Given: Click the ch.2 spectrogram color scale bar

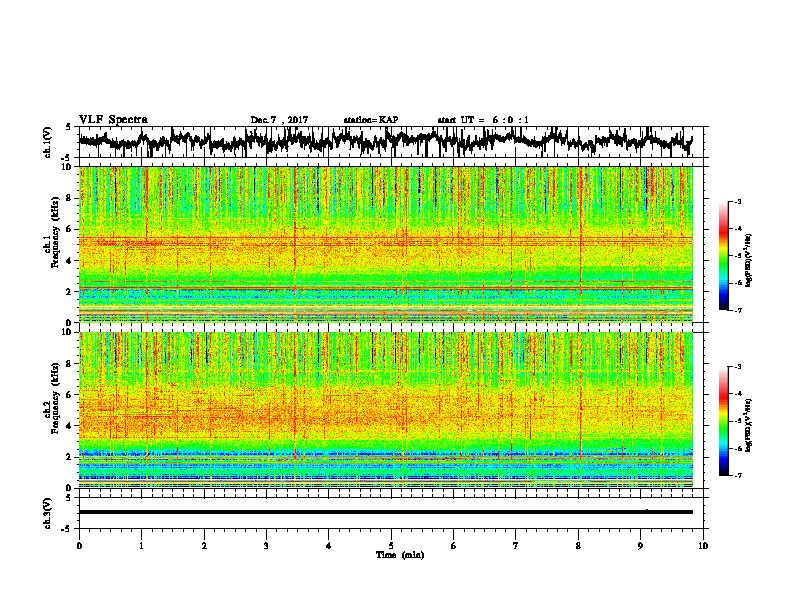Looking at the screenshot, I should 723,421.
